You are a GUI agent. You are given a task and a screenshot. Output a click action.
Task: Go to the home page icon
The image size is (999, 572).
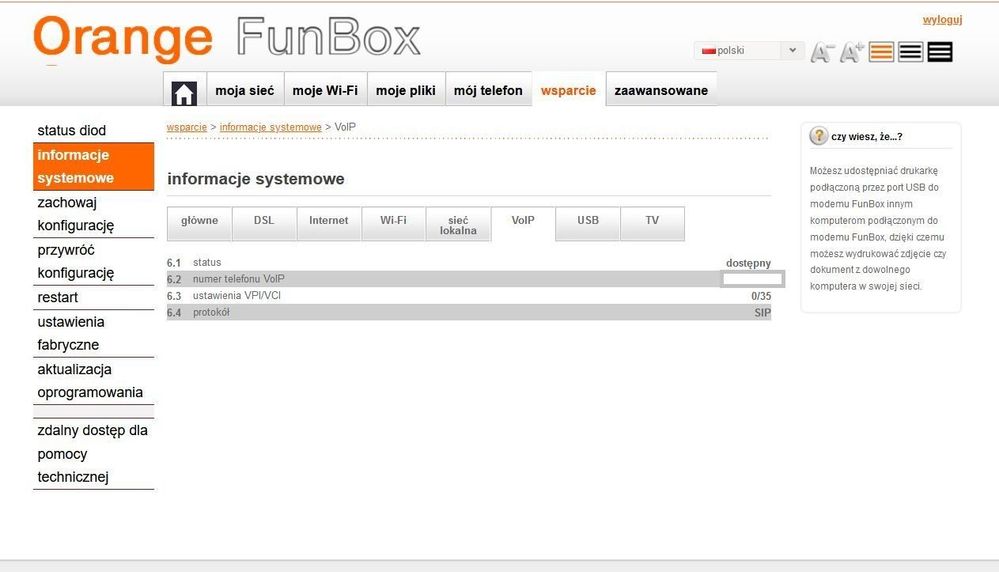point(183,92)
